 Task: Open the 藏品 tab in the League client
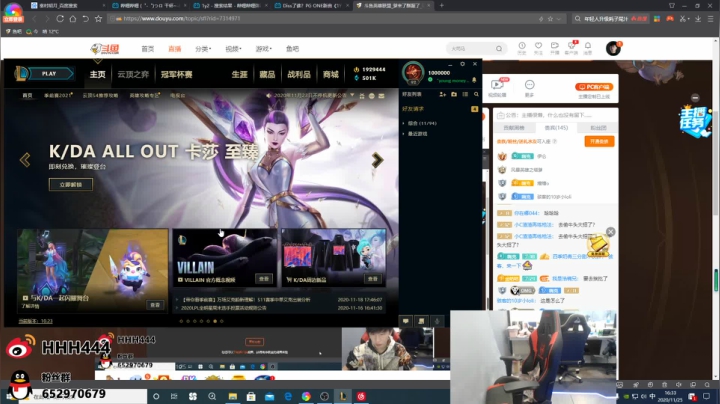pyautogui.click(x=267, y=74)
